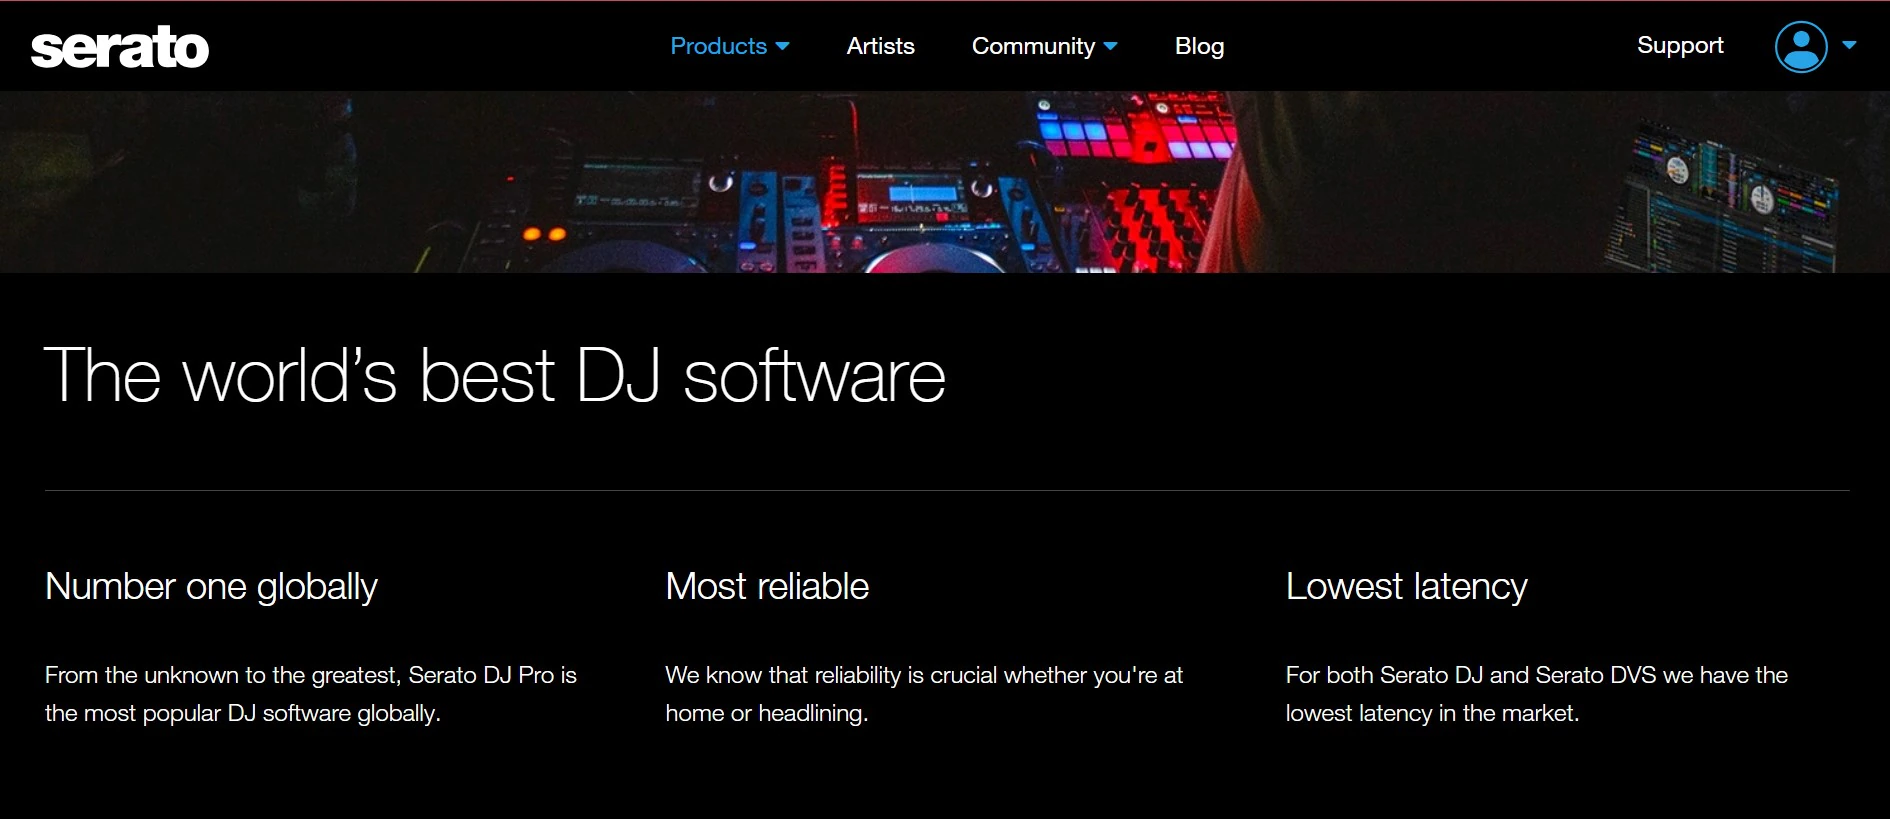Open the user account avatar icon
The image size is (1890, 819).
1801,46
